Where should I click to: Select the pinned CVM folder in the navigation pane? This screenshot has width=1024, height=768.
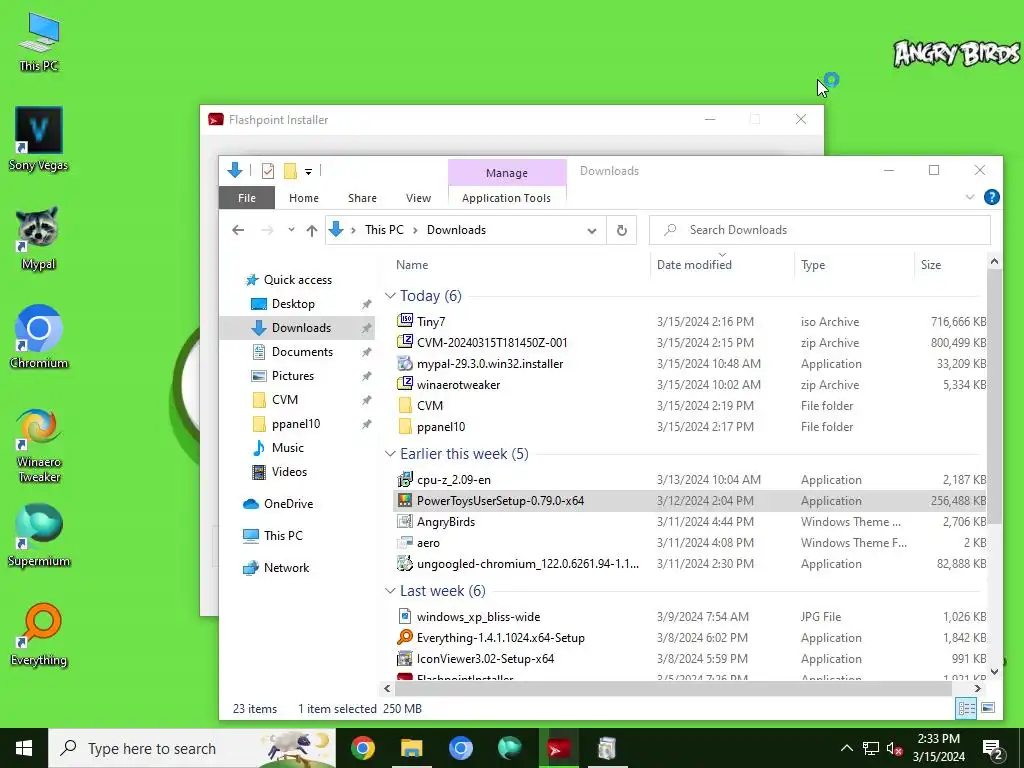285,400
